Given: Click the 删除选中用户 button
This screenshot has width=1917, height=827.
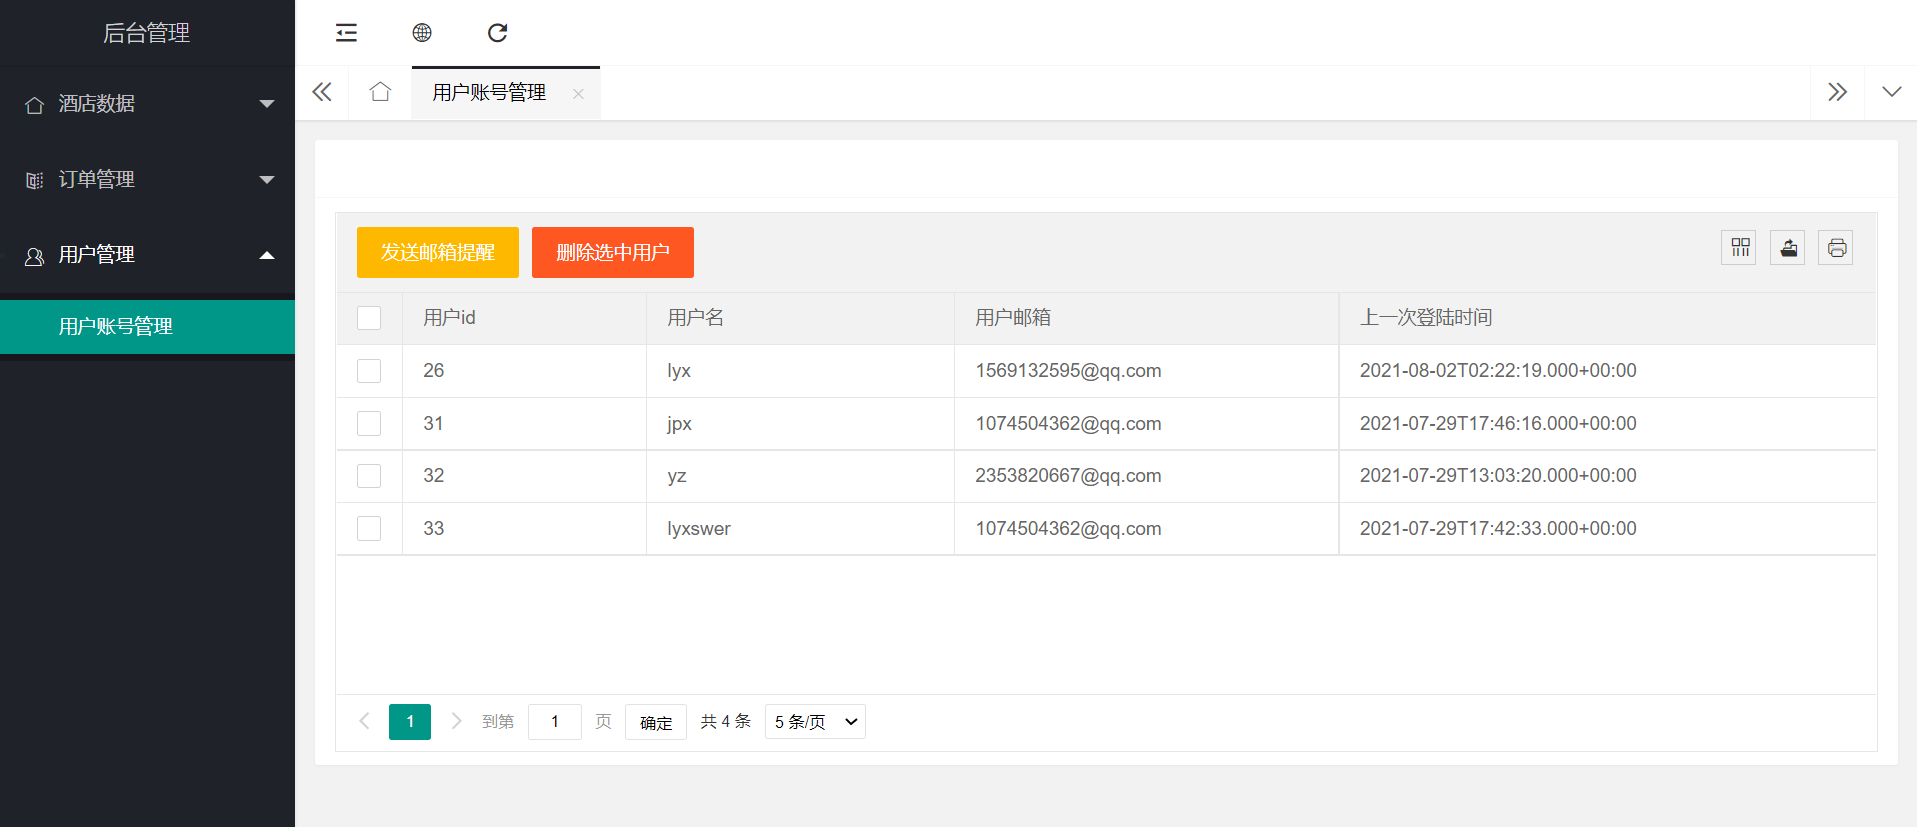Looking at the screenshot, I should click(612, 252).
